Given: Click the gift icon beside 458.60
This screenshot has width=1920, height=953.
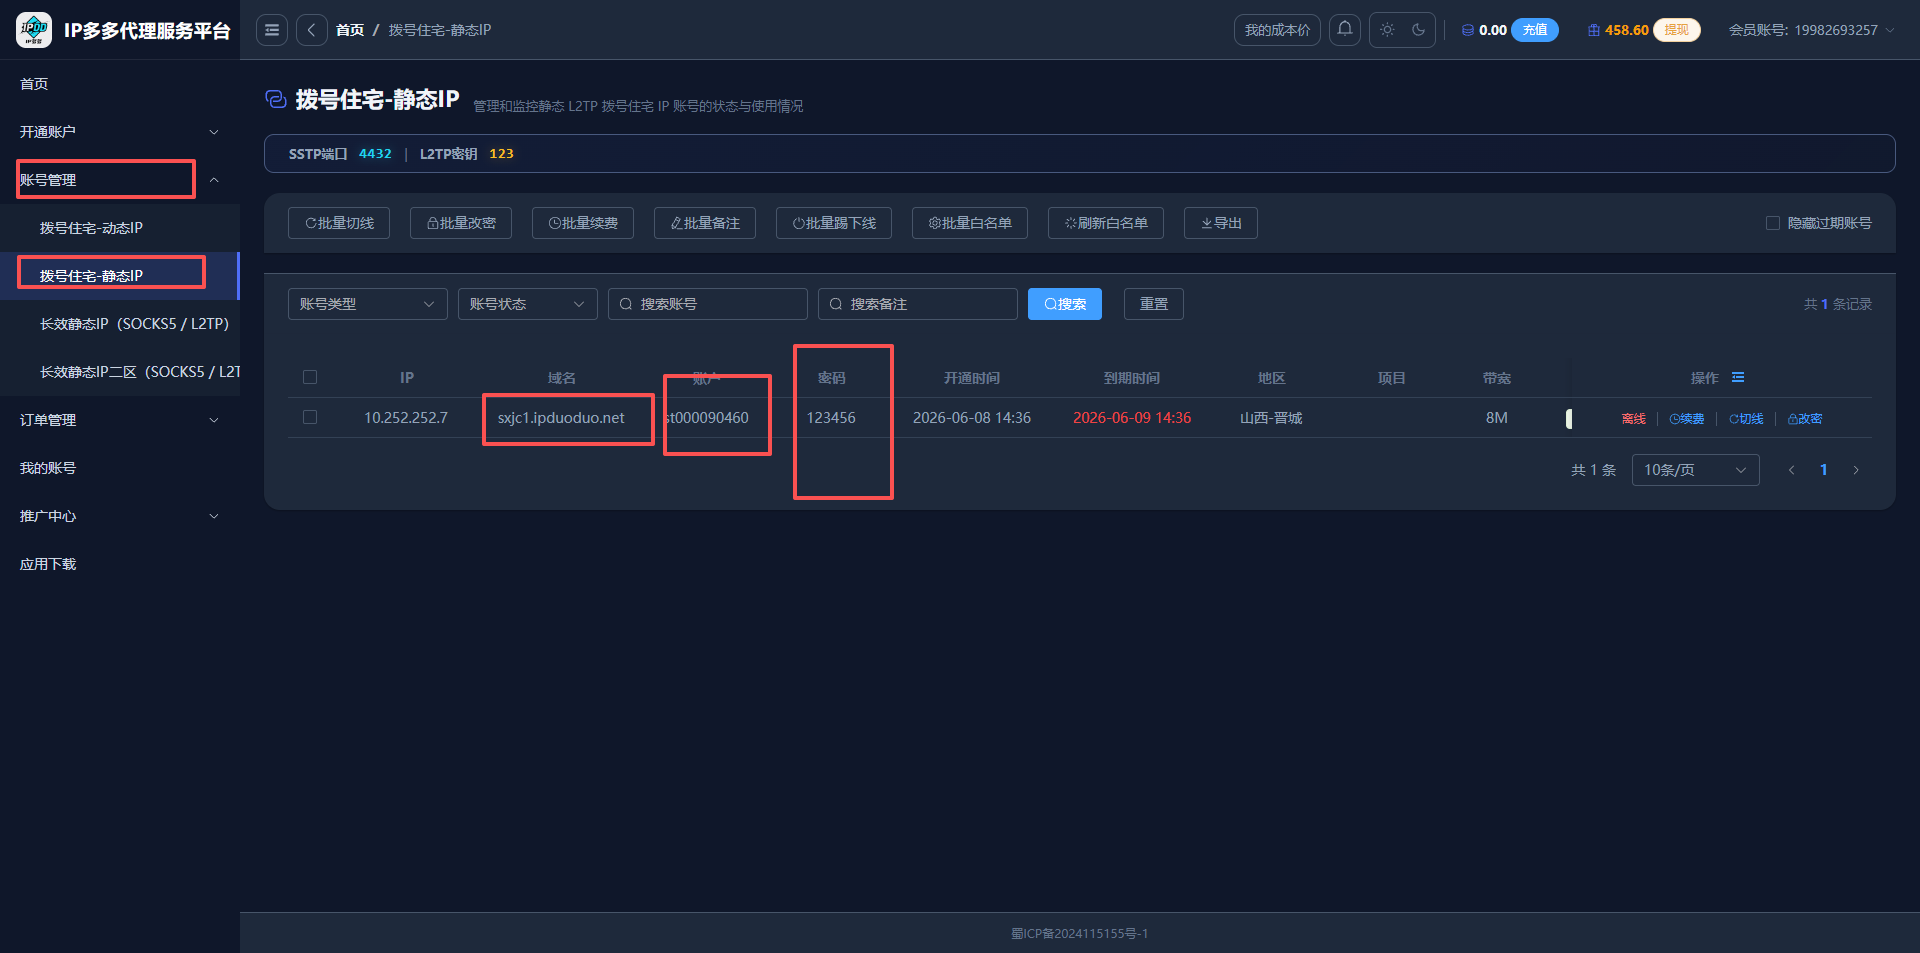Looking at the screenshot, I should pos(1594,30).
